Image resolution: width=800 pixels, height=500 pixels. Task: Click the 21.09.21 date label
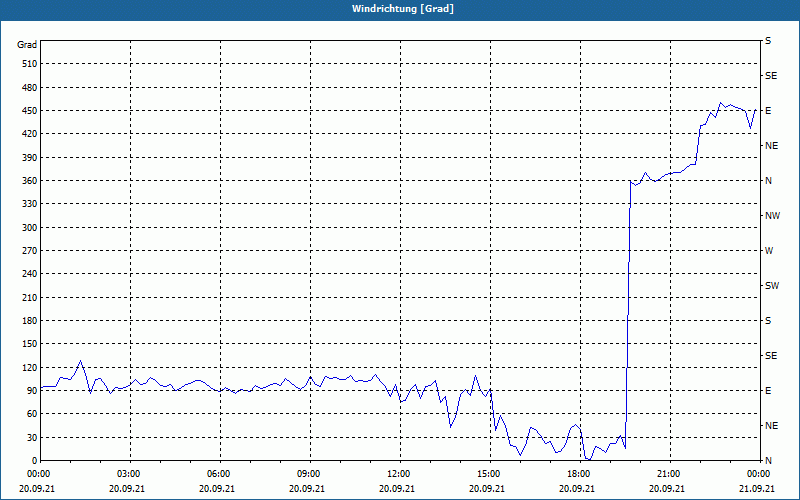757,488
